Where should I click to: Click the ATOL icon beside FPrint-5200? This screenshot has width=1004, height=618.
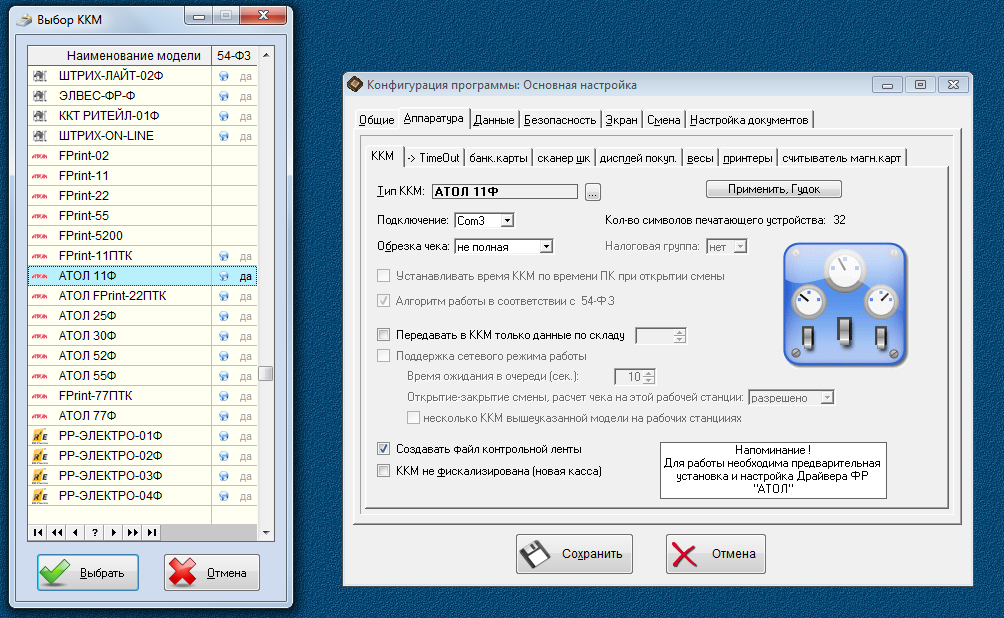[40, 236]
